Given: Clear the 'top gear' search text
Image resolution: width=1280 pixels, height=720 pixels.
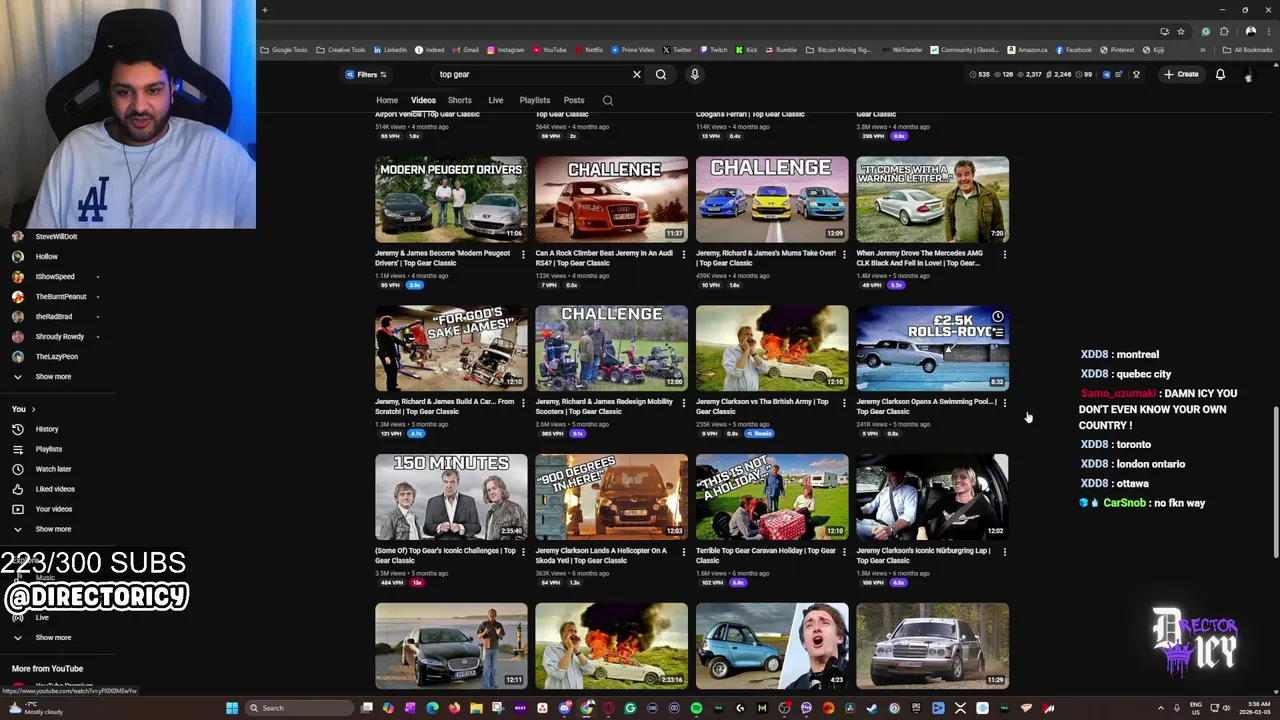Looking at the screenshot, I should (x=636, y=74).
